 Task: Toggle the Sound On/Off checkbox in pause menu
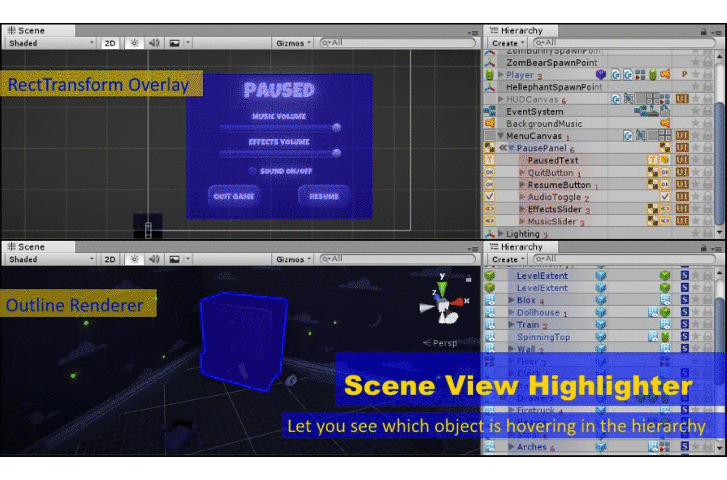252,171
